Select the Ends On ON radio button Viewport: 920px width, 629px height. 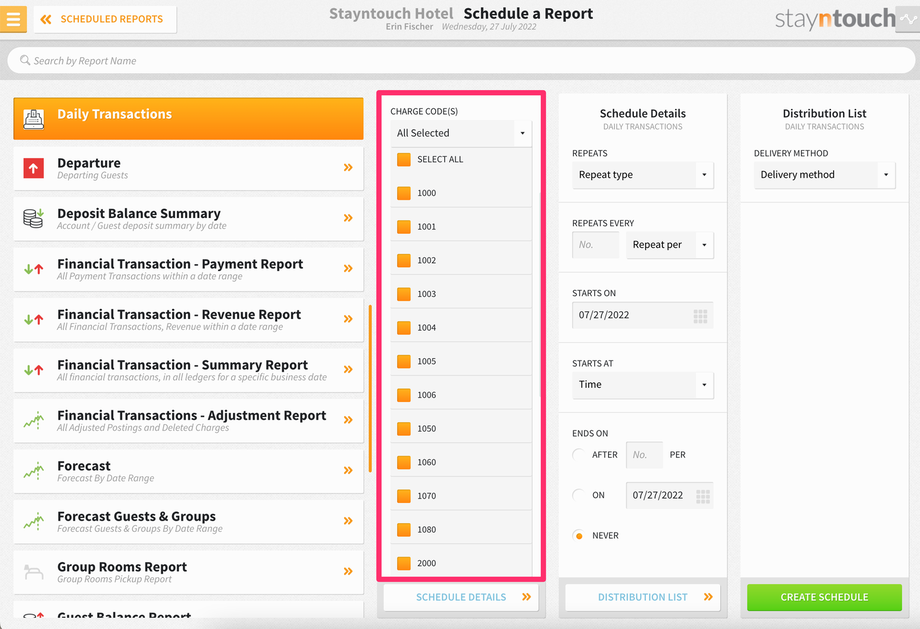pyautogui.click(x=579, y=495)
